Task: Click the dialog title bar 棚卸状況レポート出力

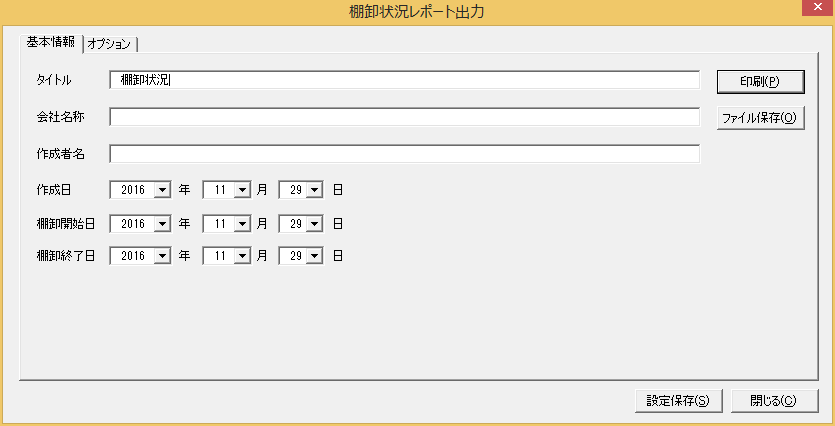Action: coord(416,12)
